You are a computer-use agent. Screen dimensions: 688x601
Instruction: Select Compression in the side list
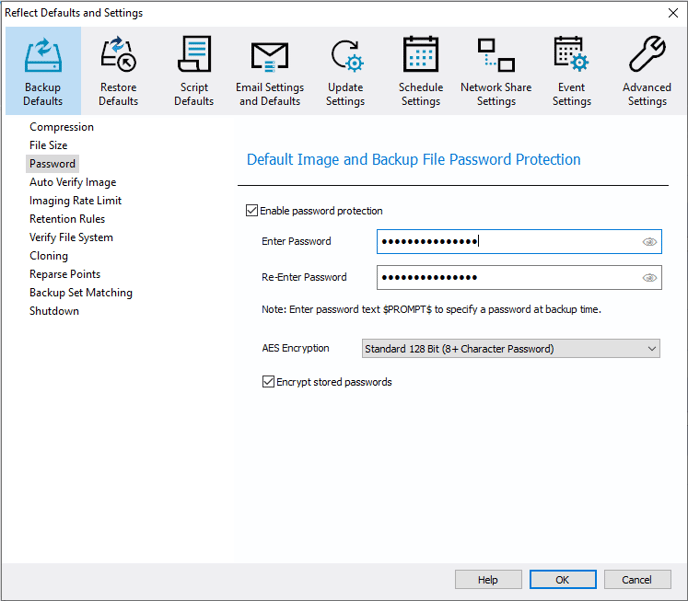(x=61, y=127)
